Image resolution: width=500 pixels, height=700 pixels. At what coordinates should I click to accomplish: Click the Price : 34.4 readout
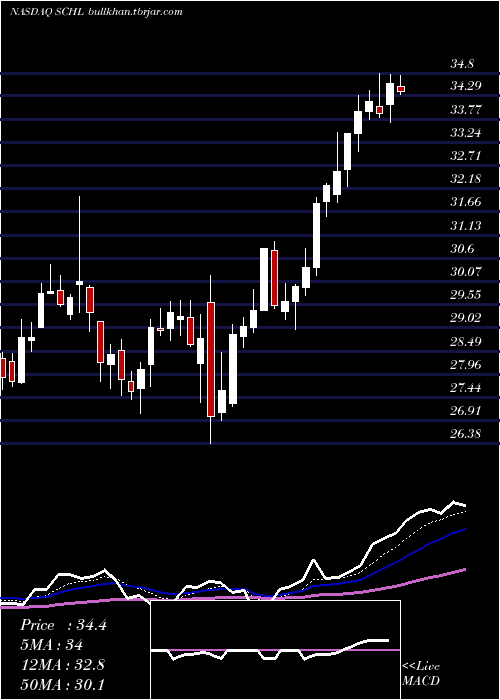point(63,625)
